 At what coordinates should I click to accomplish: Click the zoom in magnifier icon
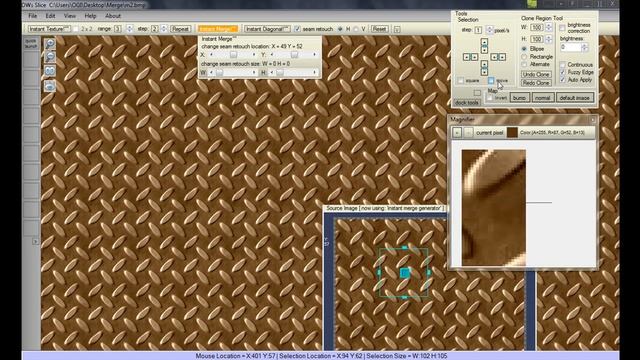tap(49, 43)
